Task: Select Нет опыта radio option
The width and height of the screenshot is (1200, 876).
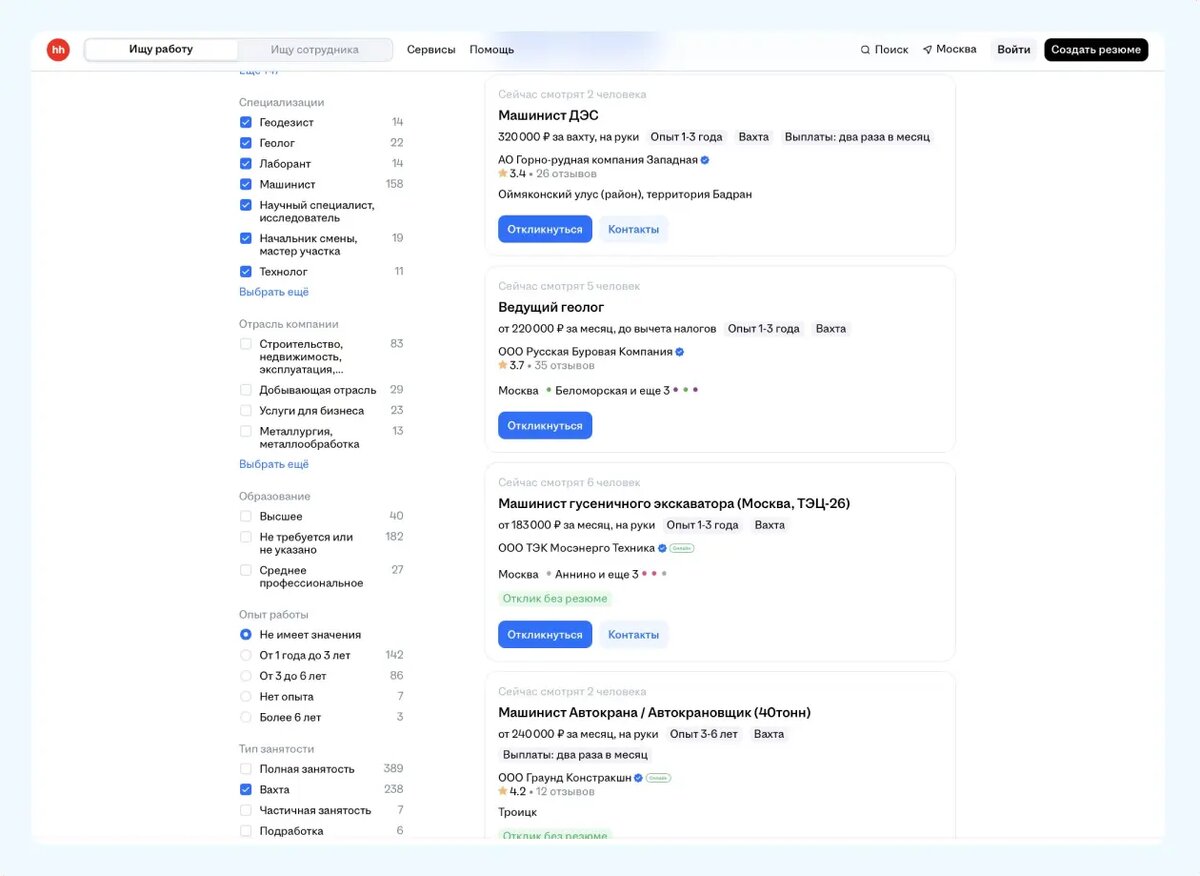Action: [246, 697]
